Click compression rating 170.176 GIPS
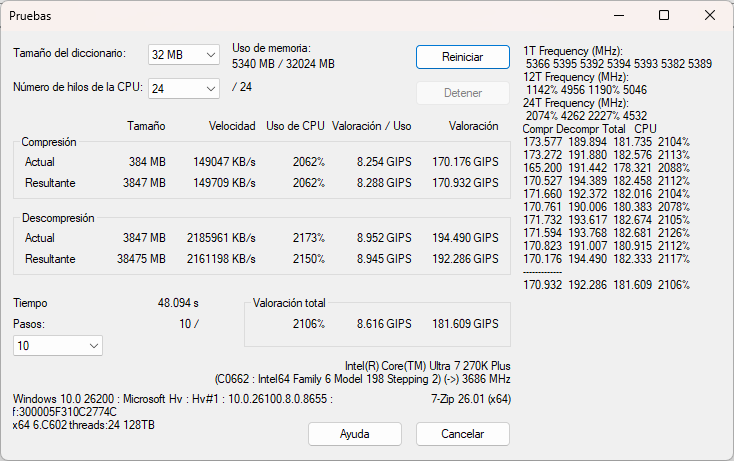 click(465, 162)
